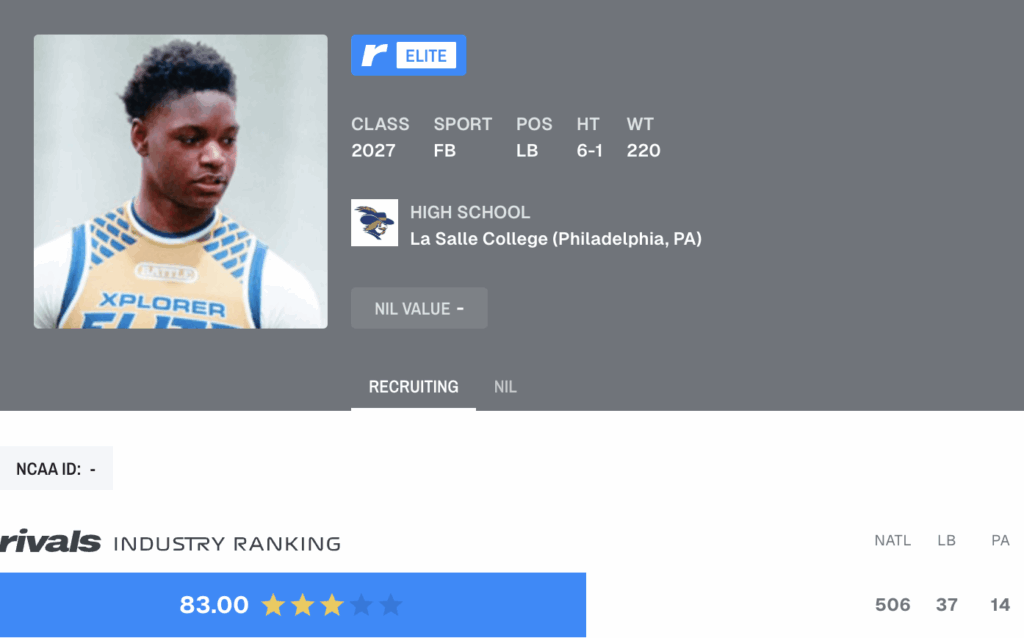
Task: Open La Salle College mascot logo
Action: pyautogui.click(x=374, y=223)
